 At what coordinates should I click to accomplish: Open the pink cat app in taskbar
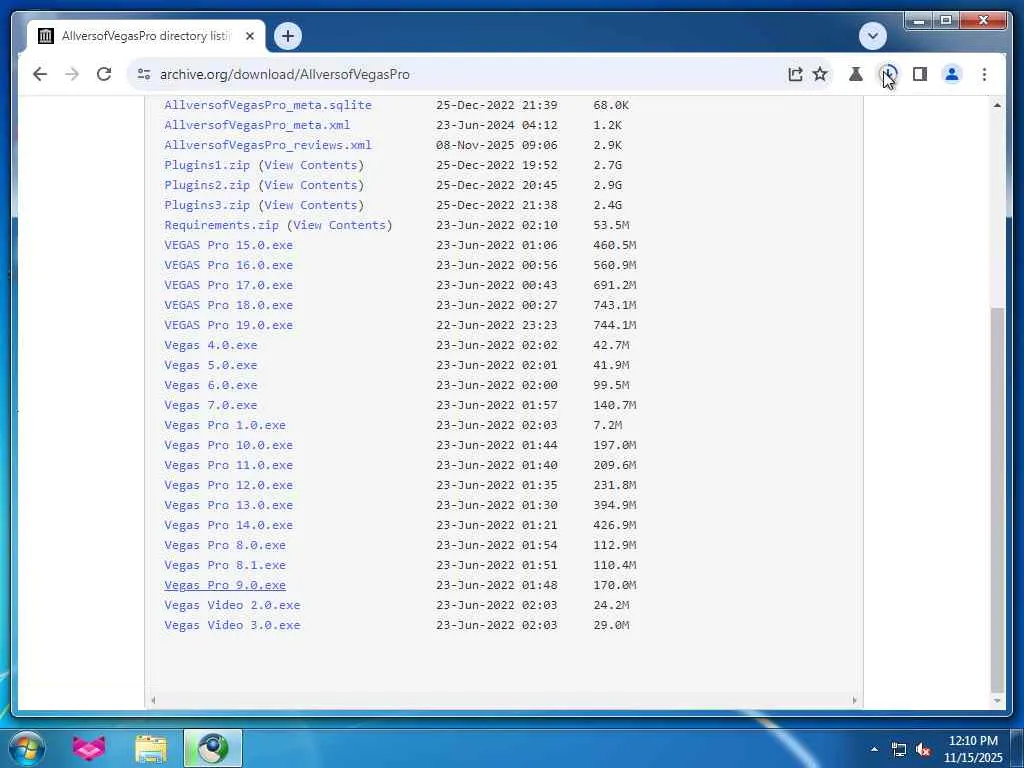pos(89,748)
